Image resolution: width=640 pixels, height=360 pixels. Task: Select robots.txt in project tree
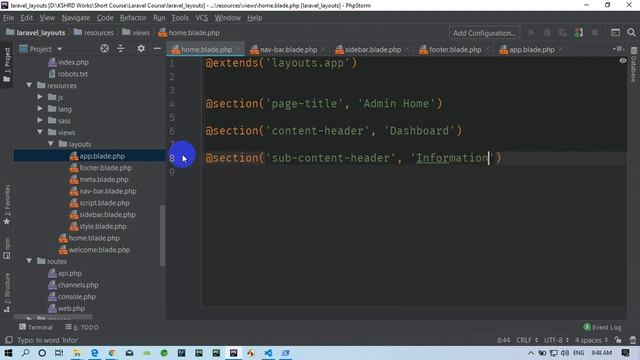pyautogui.click(x=73, y=74)
